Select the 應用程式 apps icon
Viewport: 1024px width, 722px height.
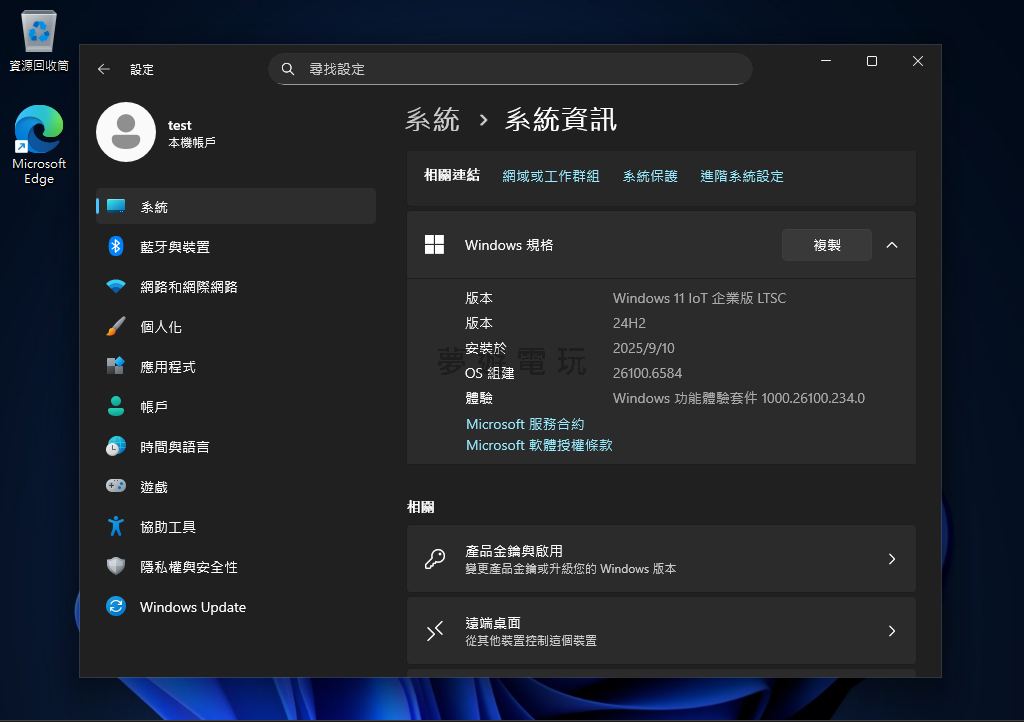[116, 367]
